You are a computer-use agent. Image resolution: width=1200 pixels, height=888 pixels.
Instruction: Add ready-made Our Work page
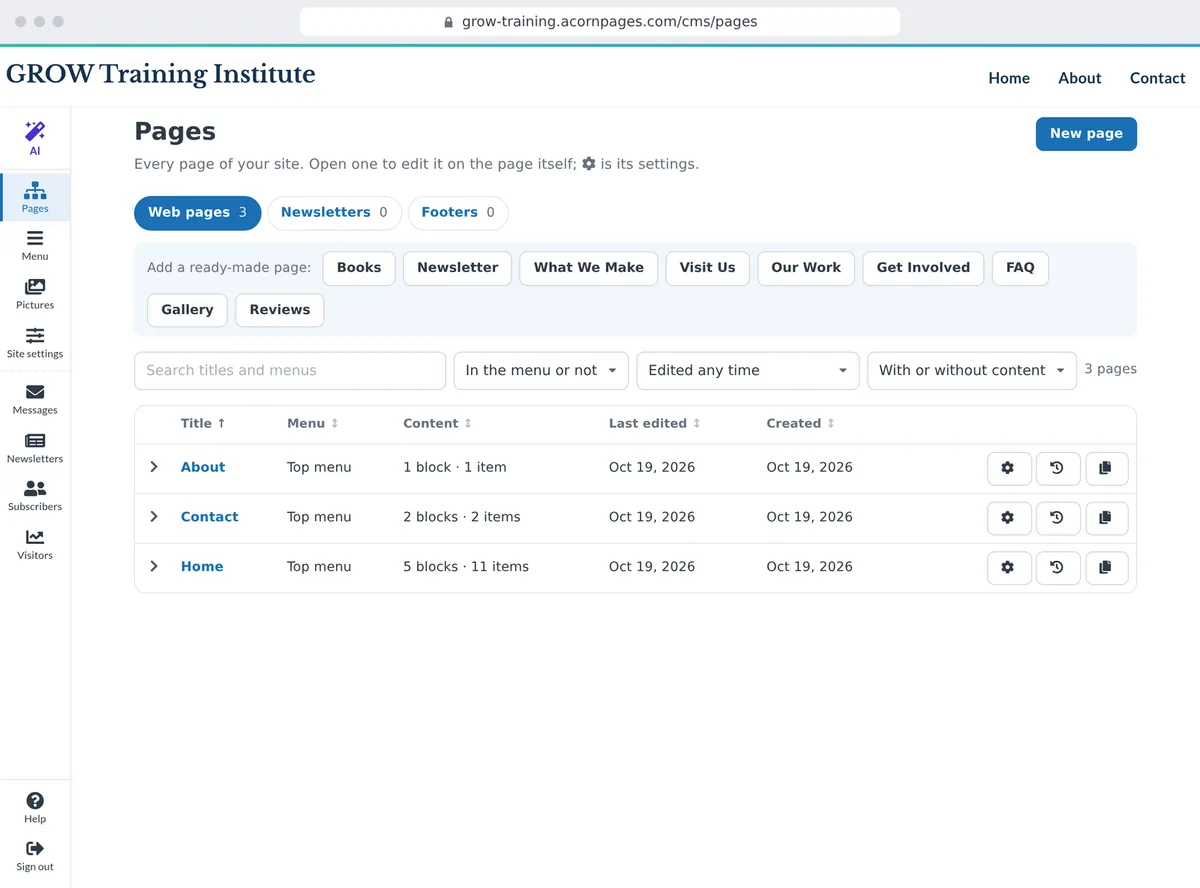[x=806, y=268]
